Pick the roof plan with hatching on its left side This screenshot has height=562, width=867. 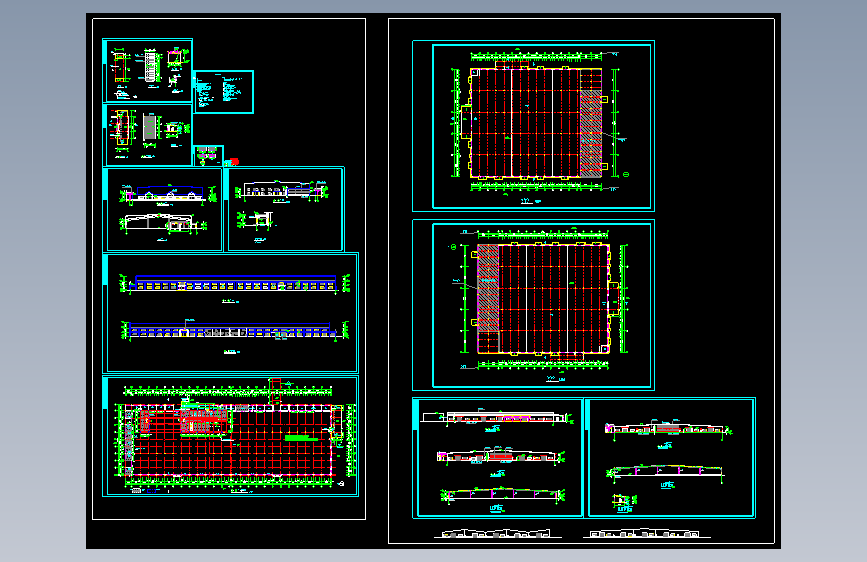point(534,305)
